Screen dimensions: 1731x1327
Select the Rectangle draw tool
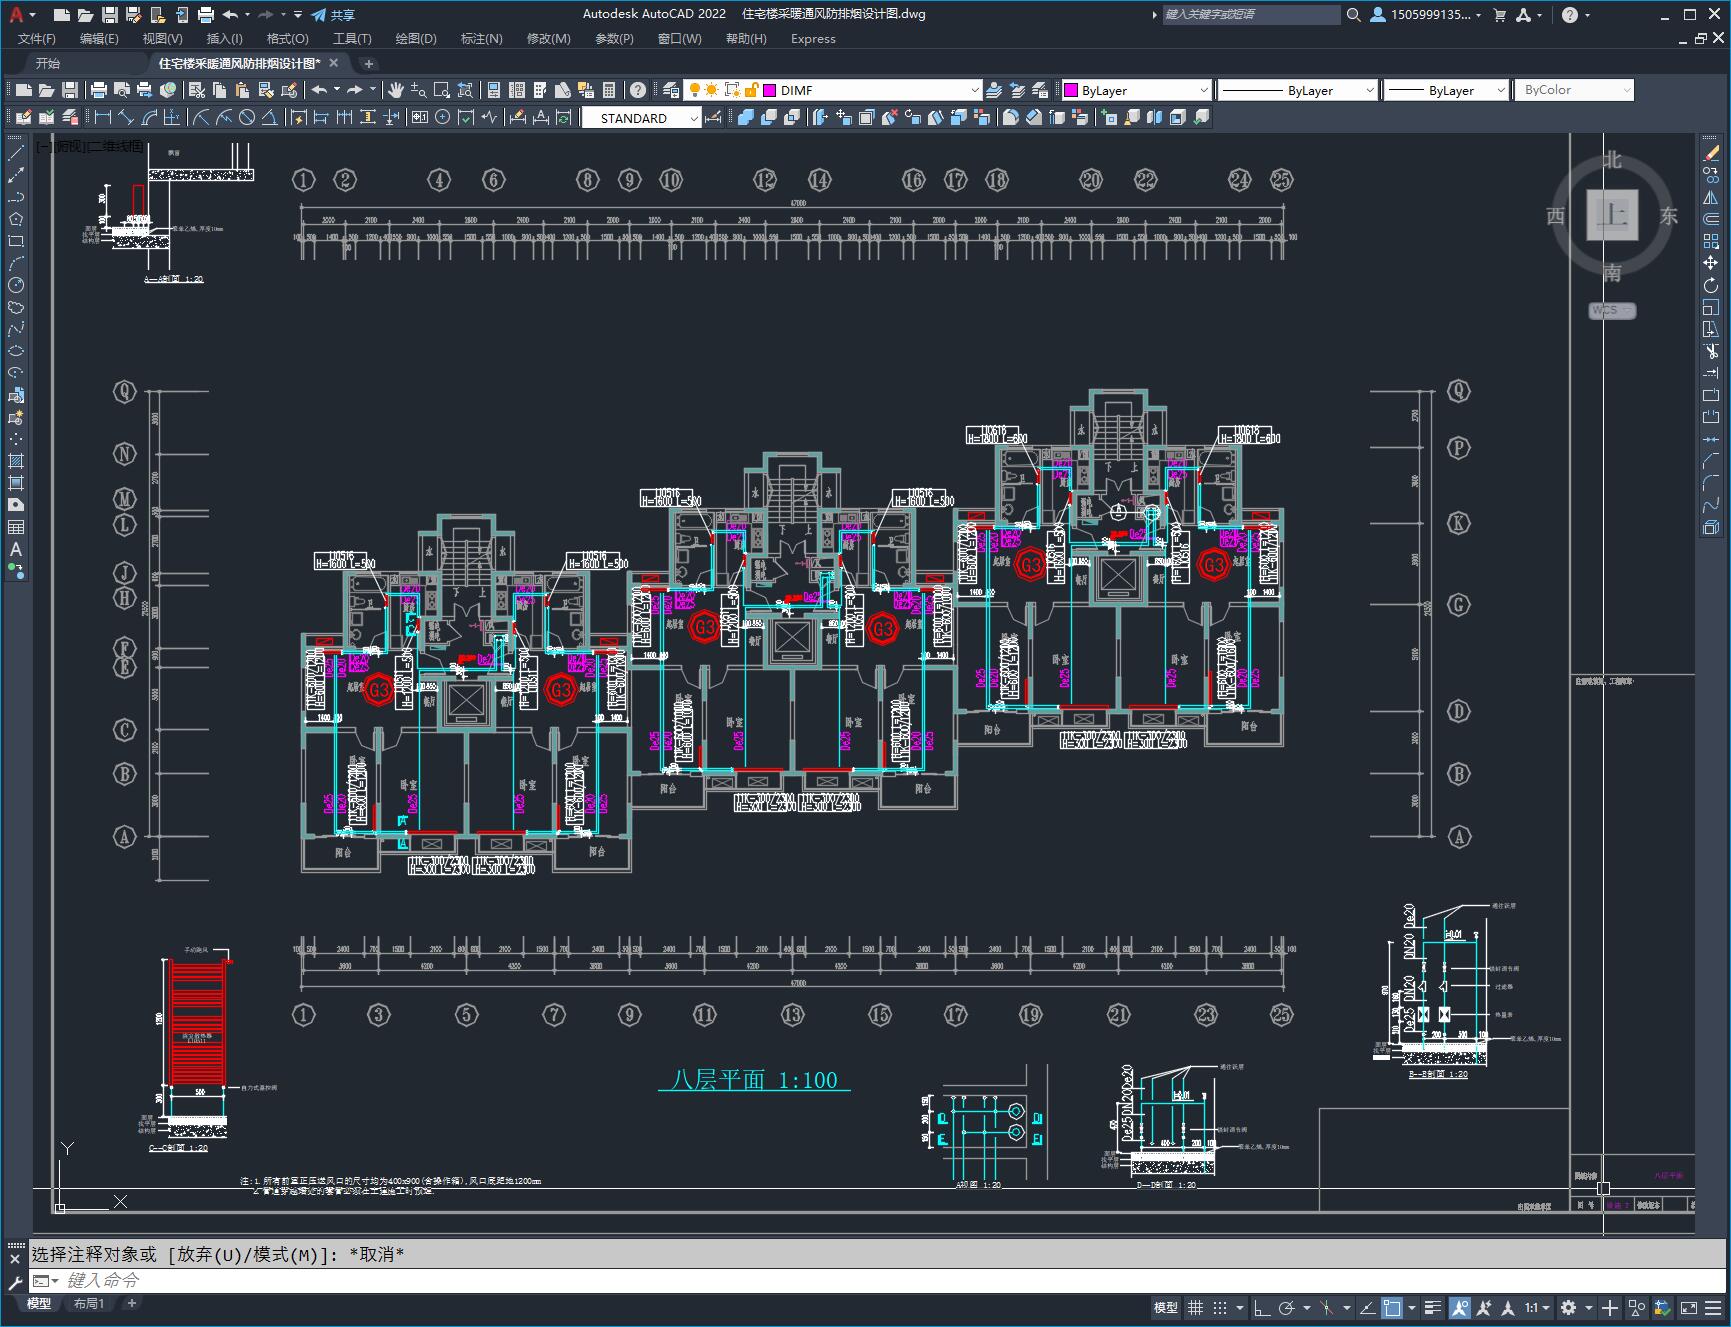coord(16,241)
